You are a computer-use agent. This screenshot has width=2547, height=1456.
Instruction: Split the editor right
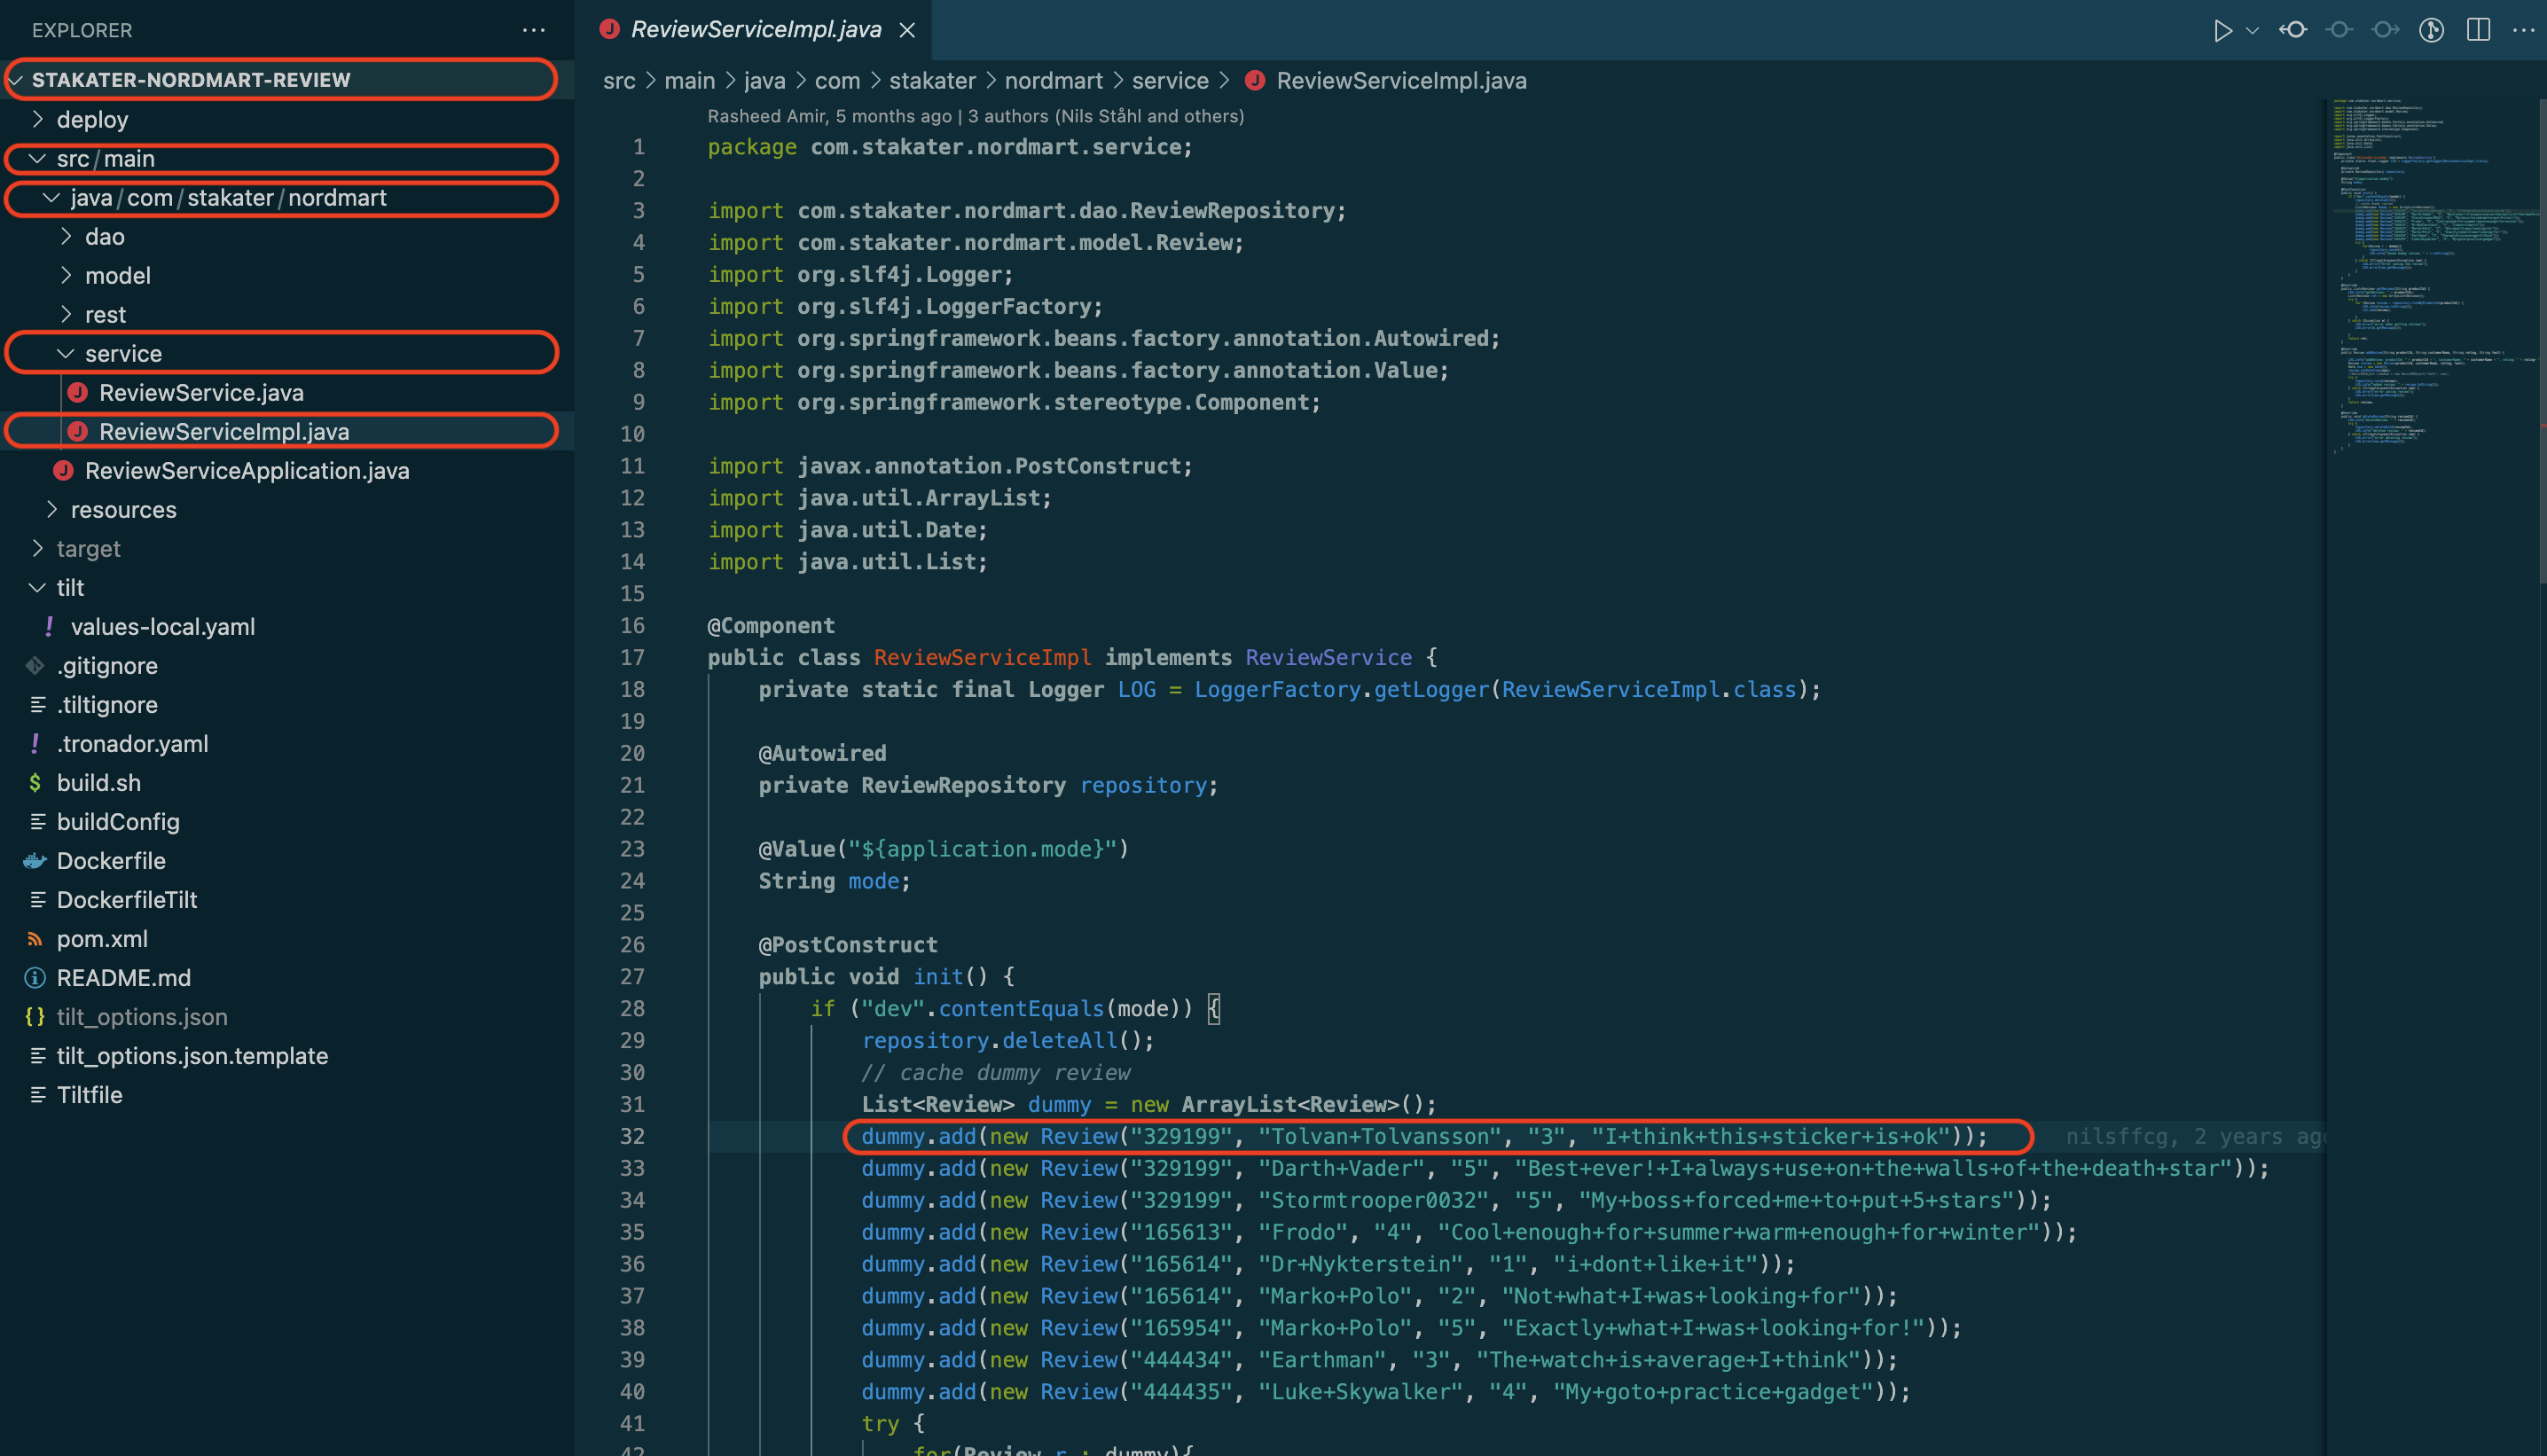(x=2478, y=30)
